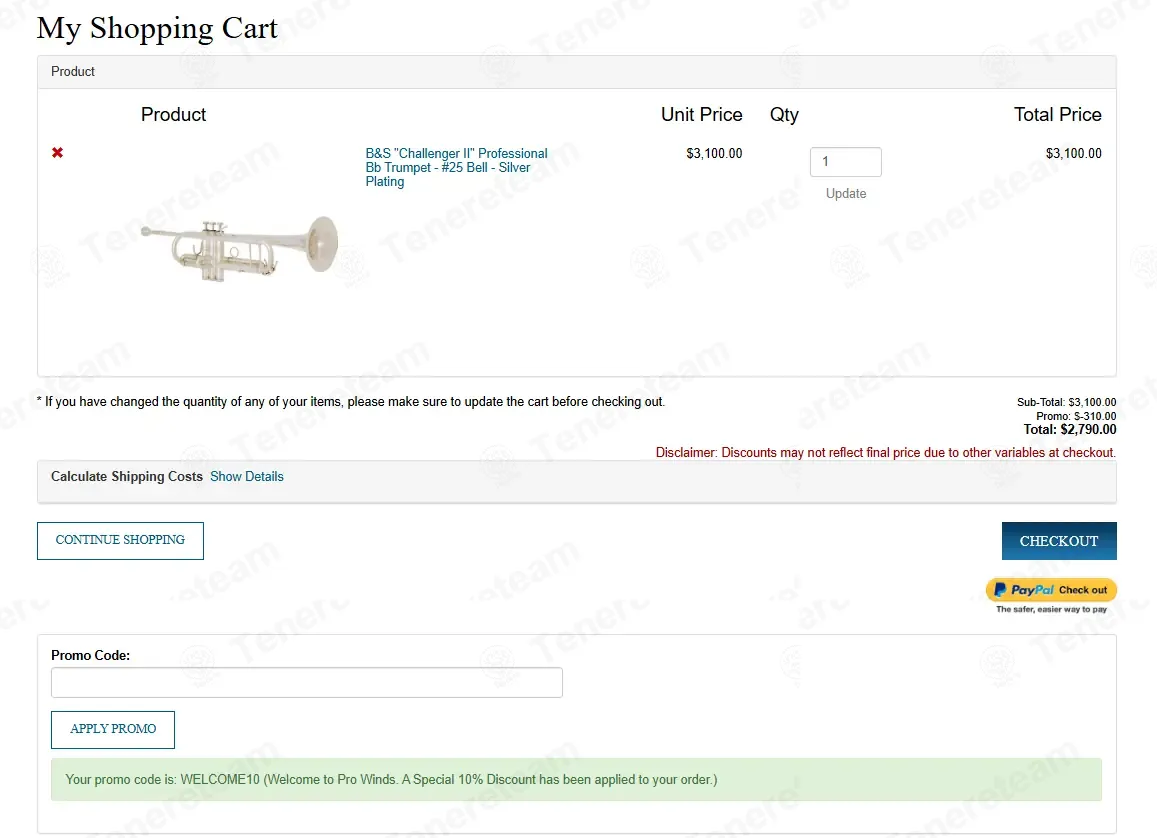This screenshot has height=838, width=1157.
Task: Open the silver trumpet product image
Action: [240, 248]
